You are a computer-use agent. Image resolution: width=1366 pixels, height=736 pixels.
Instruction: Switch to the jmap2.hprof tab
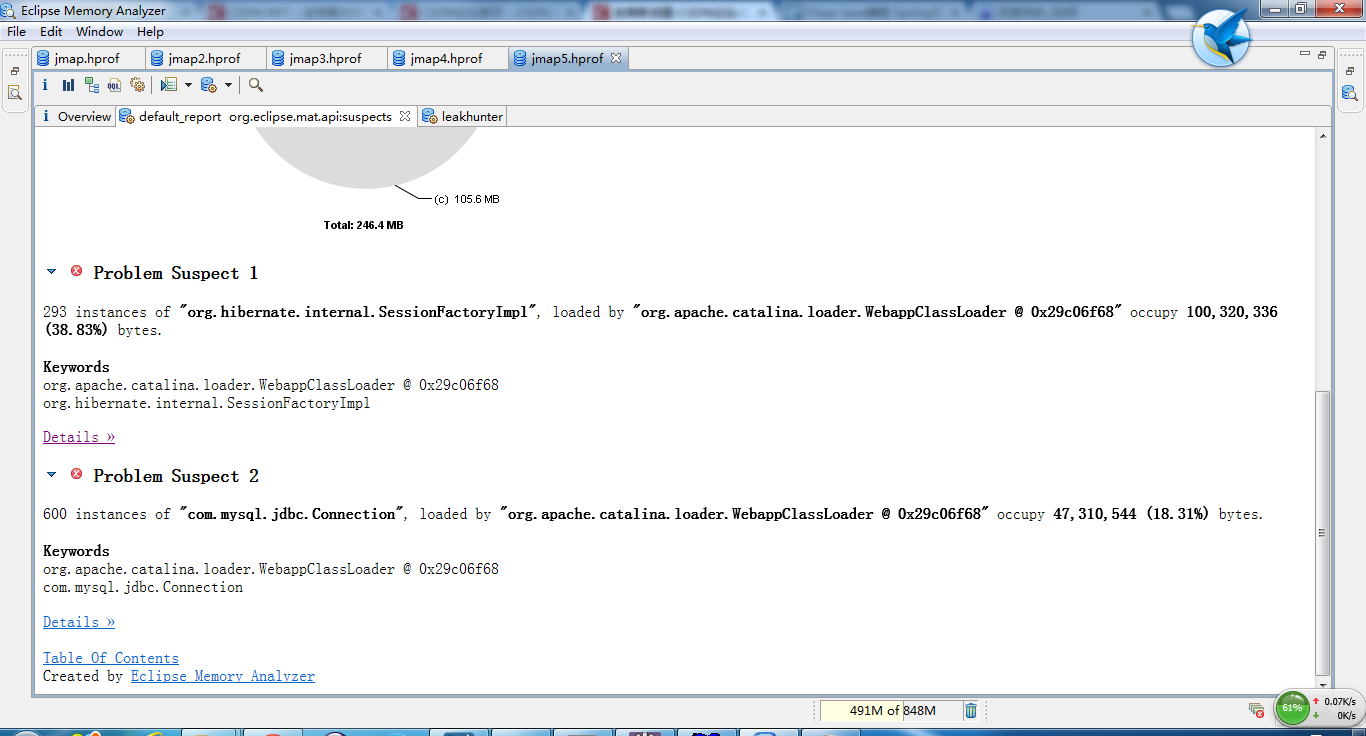click(205, 58)
